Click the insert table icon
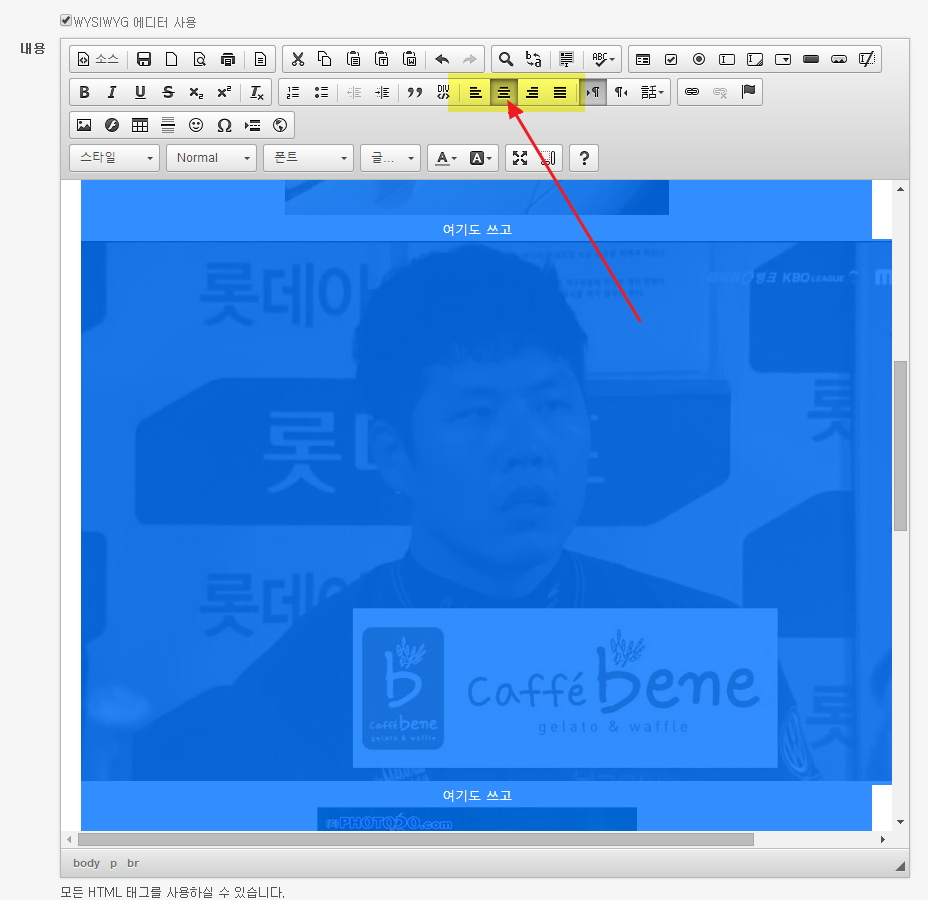928x900 pixels. [140, 126]
